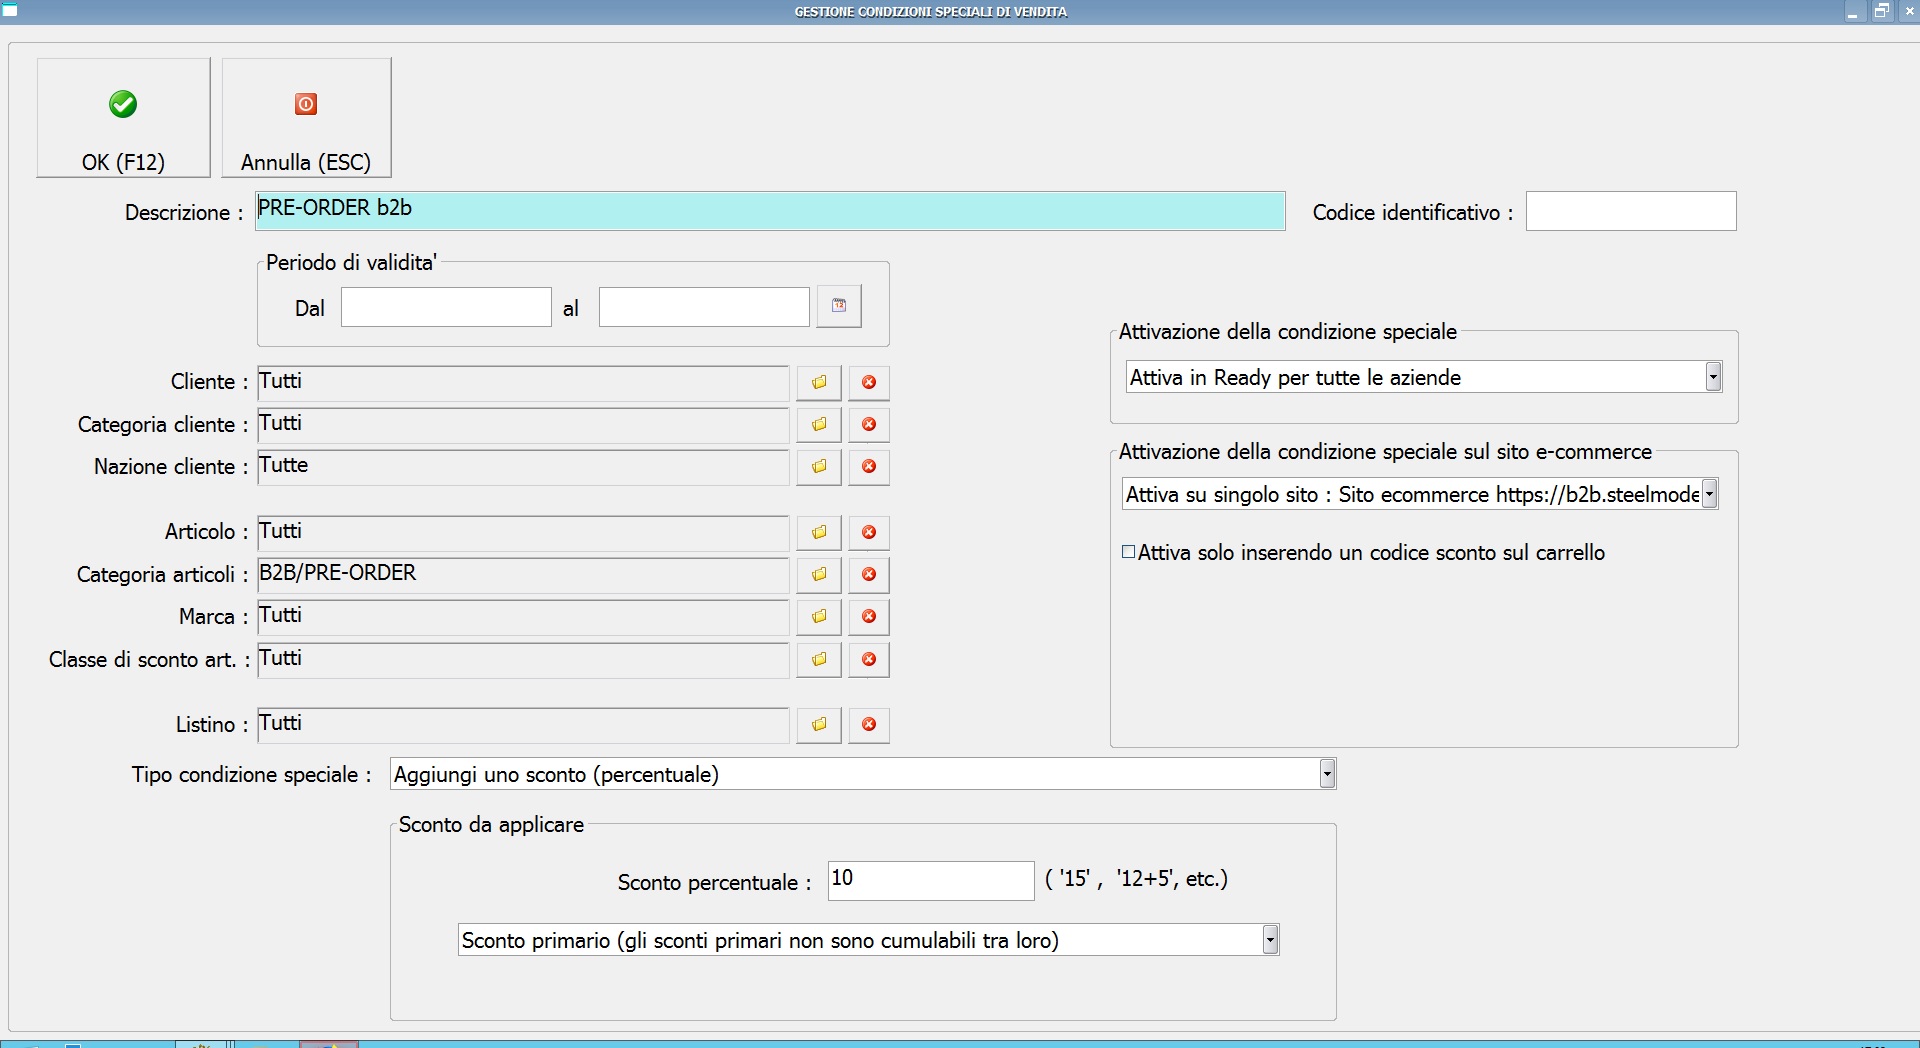Screen dimensions: 1920x1048
Task: Browse Nazione cliente with folder icon
Action: pos(819,467)
